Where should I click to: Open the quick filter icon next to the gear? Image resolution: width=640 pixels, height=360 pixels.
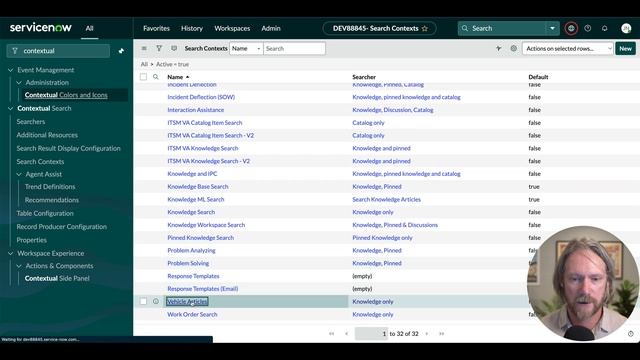pyautogui.click(x=498, y=49)
